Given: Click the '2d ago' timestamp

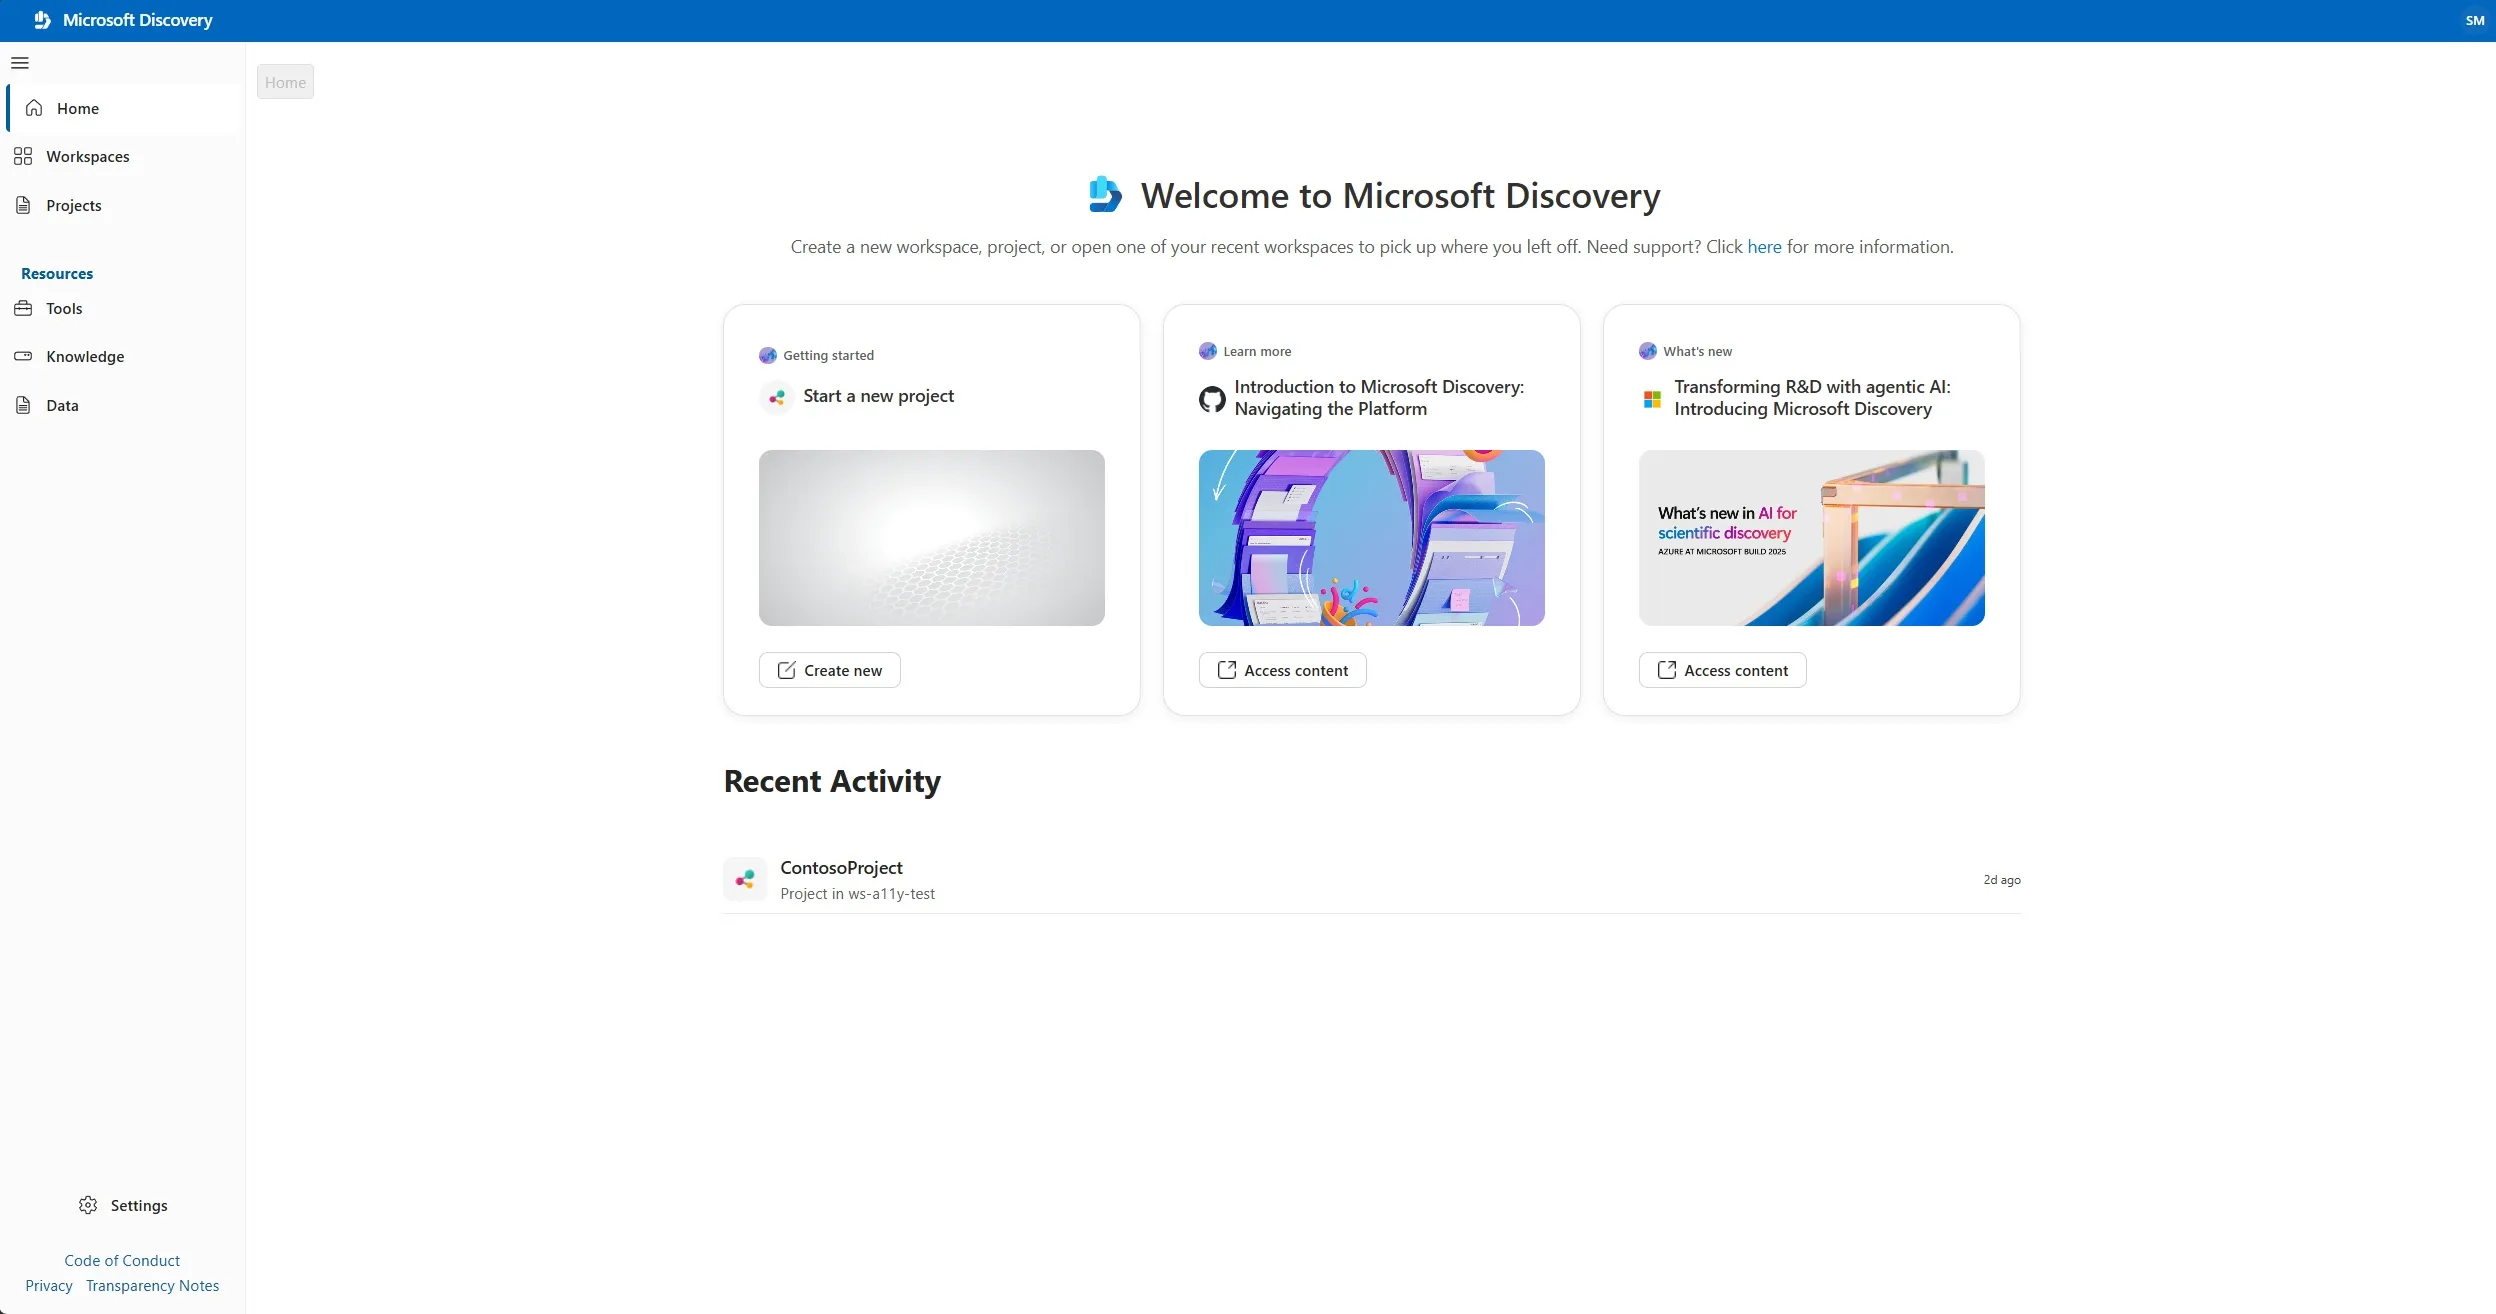Looking at the screenshot, I should pos(2002,880).
